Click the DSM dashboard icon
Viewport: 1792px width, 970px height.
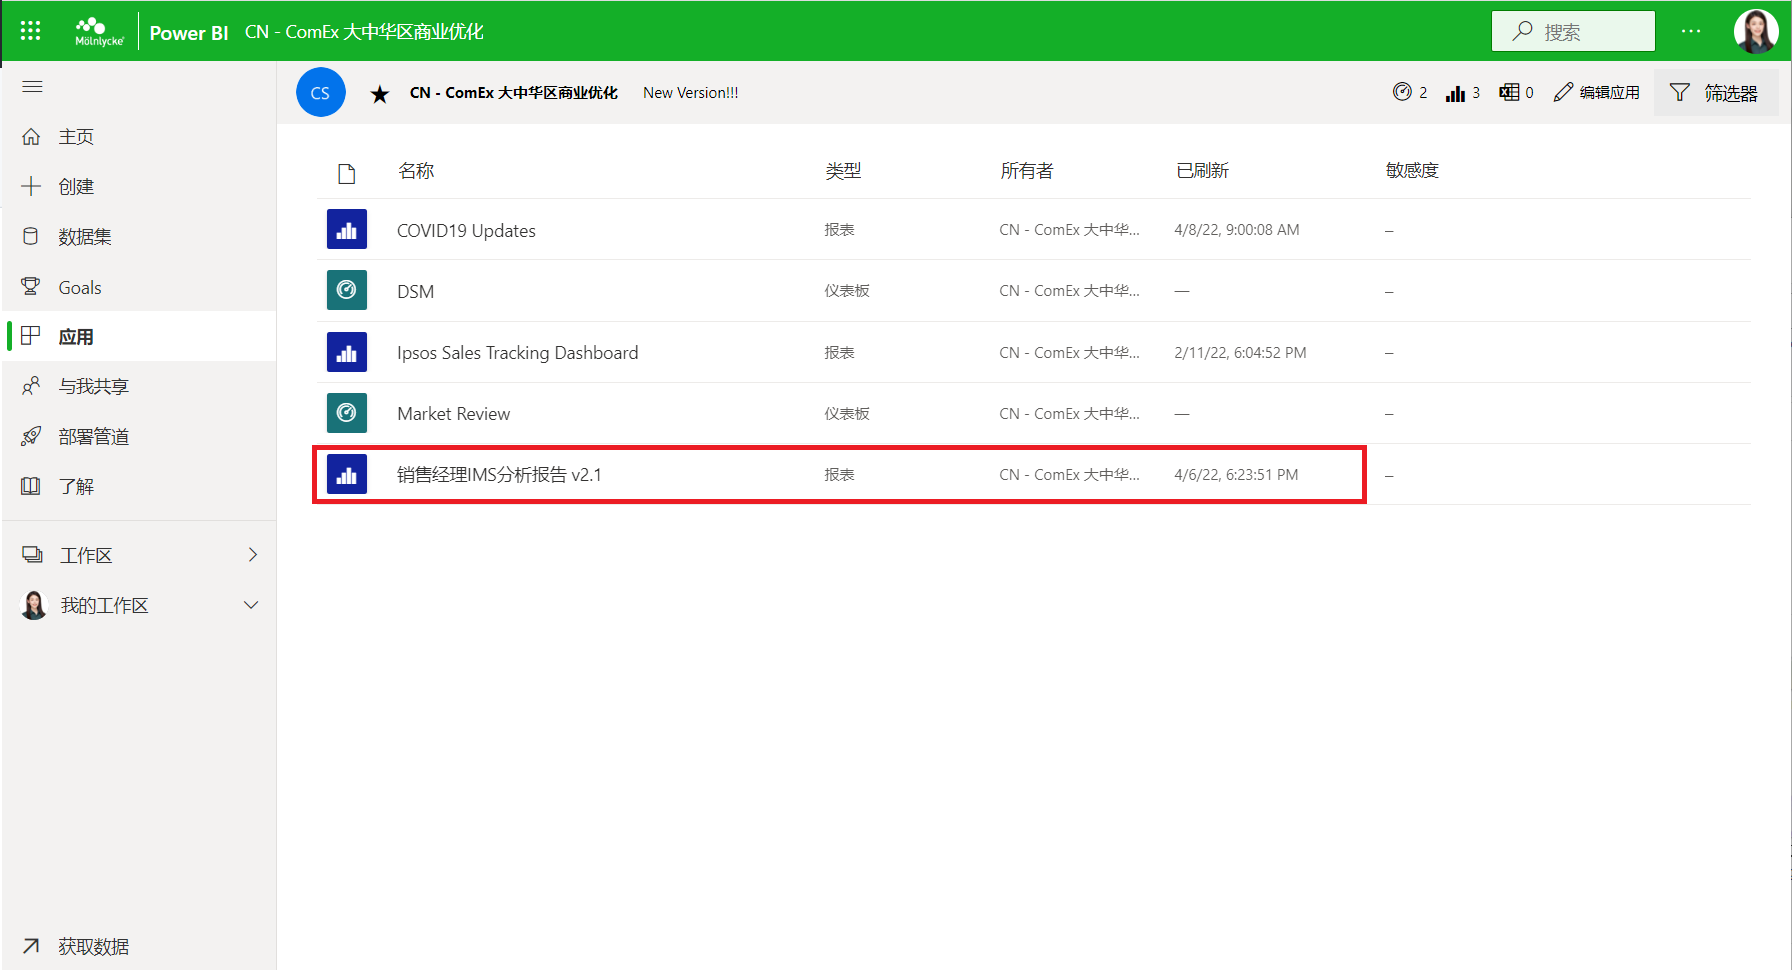[x=347, y=290]
